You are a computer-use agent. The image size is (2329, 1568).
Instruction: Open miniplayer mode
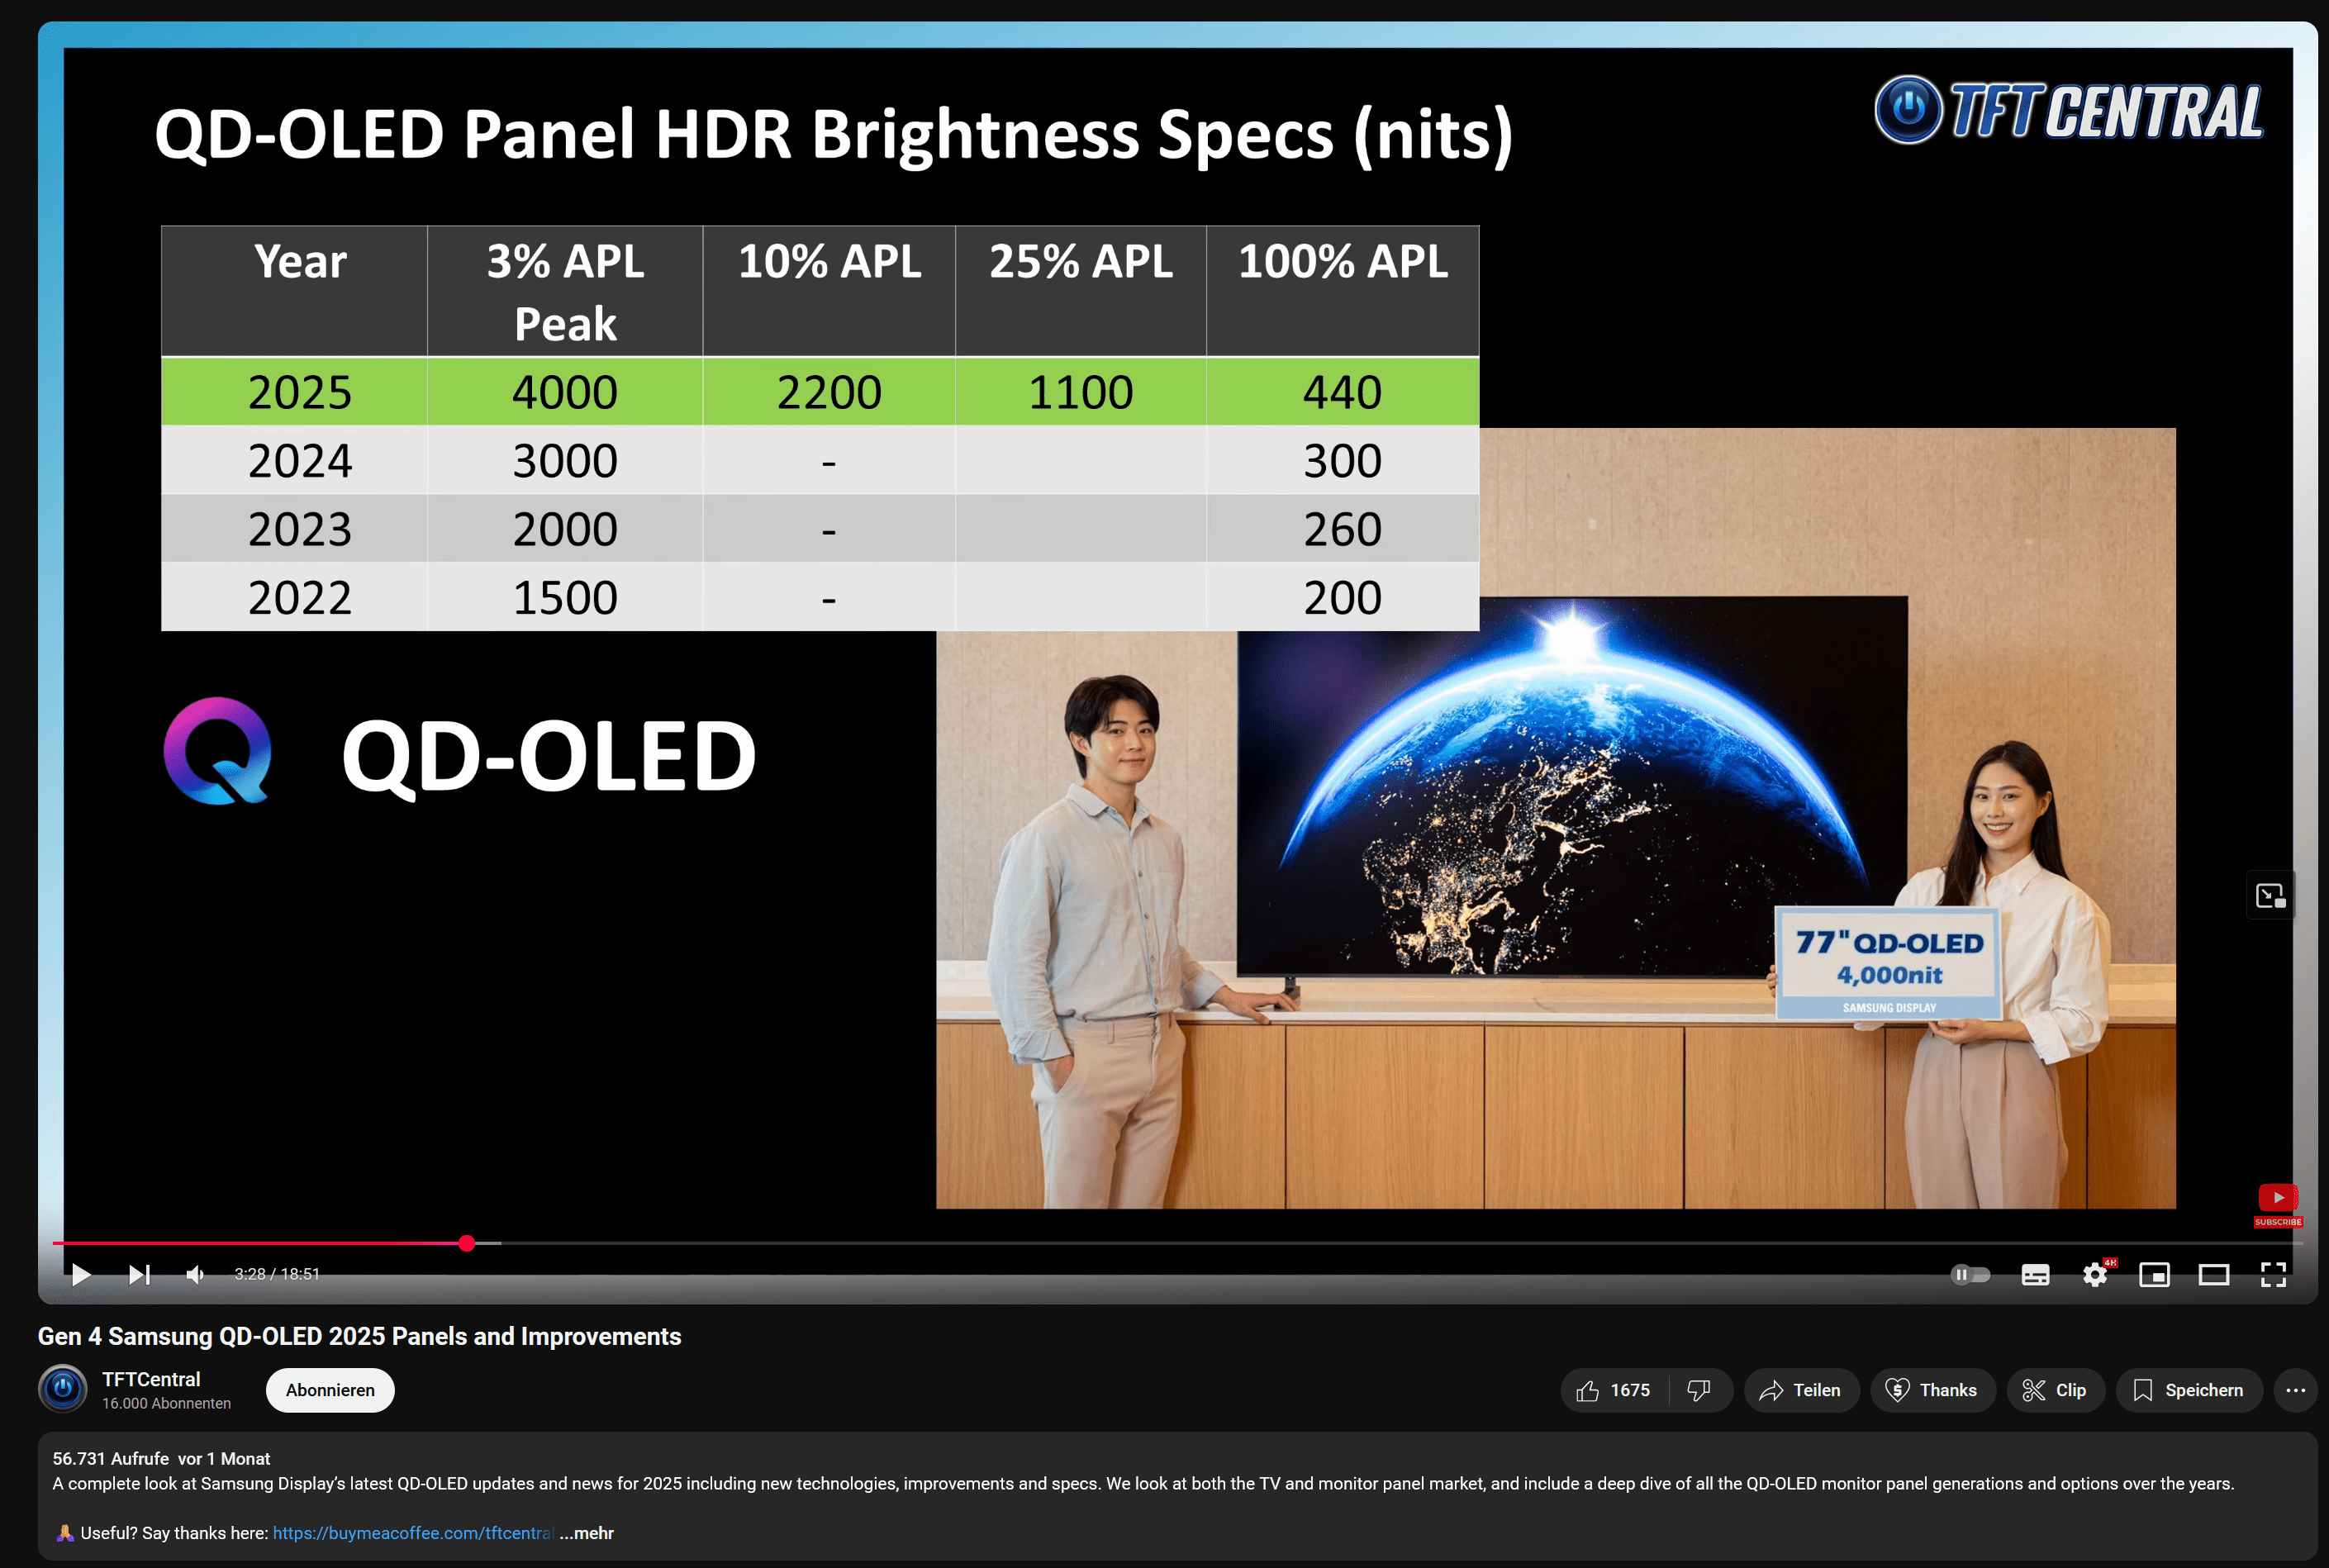coord(2154,1274)
